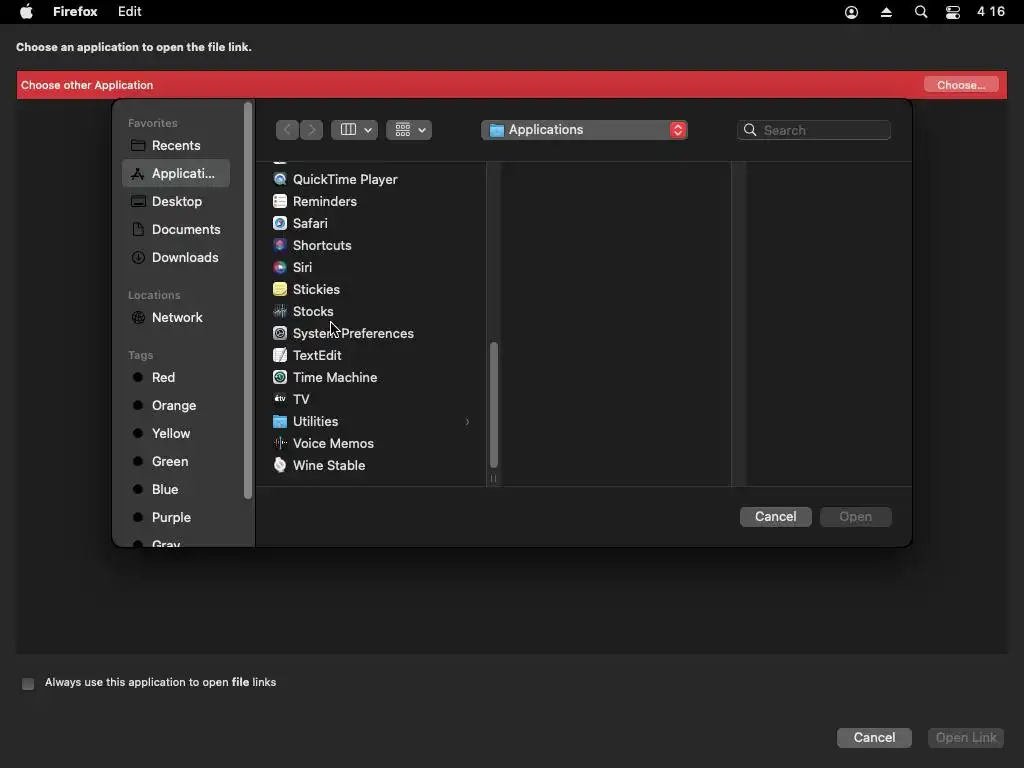The height and width of the screenshot is (768, 1024).
Task: Click the Choose... button
Action: point(961,85)
